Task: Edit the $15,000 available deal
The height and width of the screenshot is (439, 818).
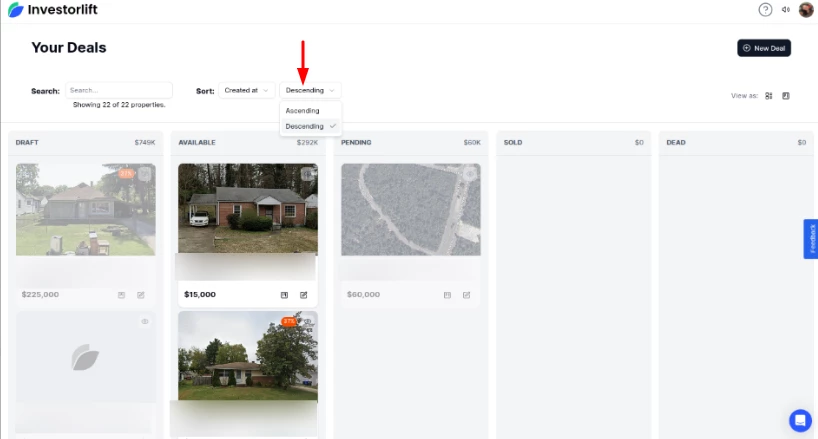Action: 304,295
